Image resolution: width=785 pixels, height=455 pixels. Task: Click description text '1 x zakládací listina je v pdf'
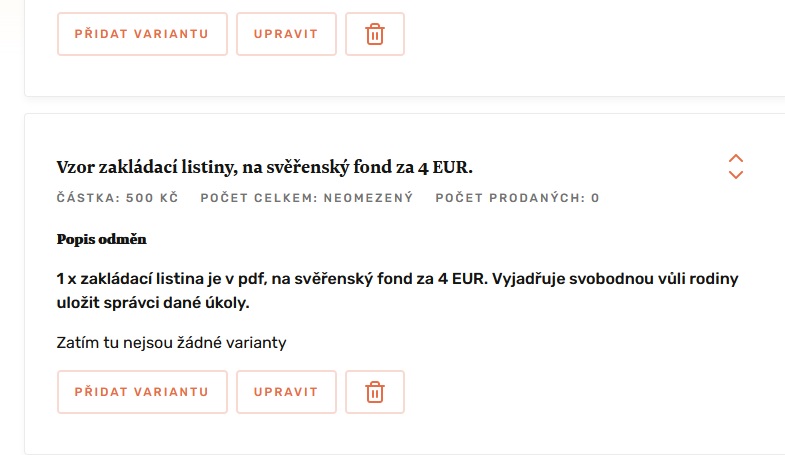pyautogui.click(x=161, y=279)
